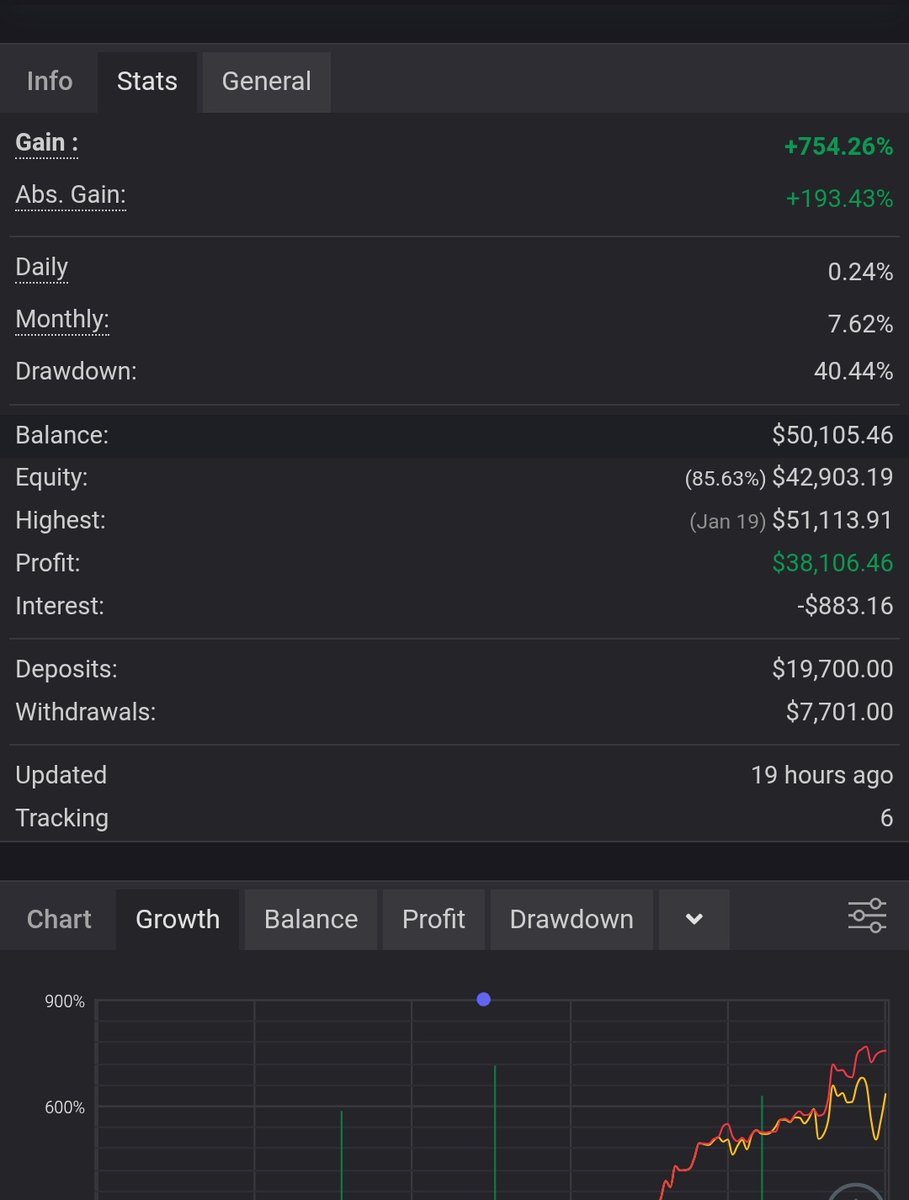
Task: Click the Abs. Gain label
Action: (71, 196)
